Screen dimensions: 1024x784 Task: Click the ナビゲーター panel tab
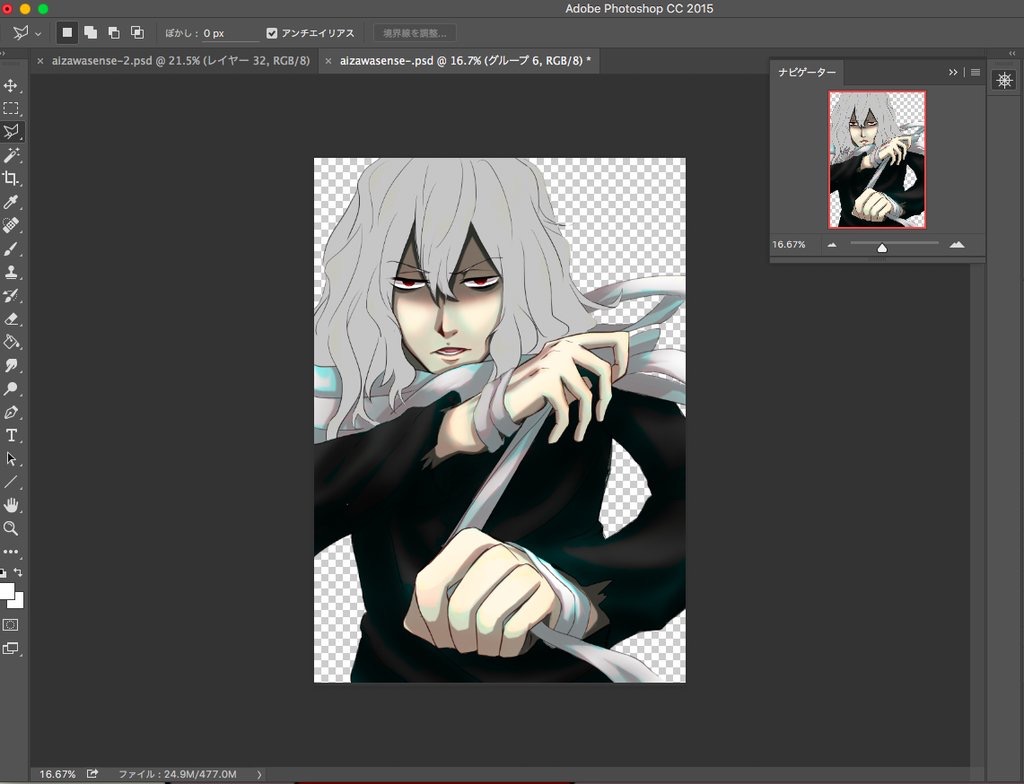pos(806,73)
